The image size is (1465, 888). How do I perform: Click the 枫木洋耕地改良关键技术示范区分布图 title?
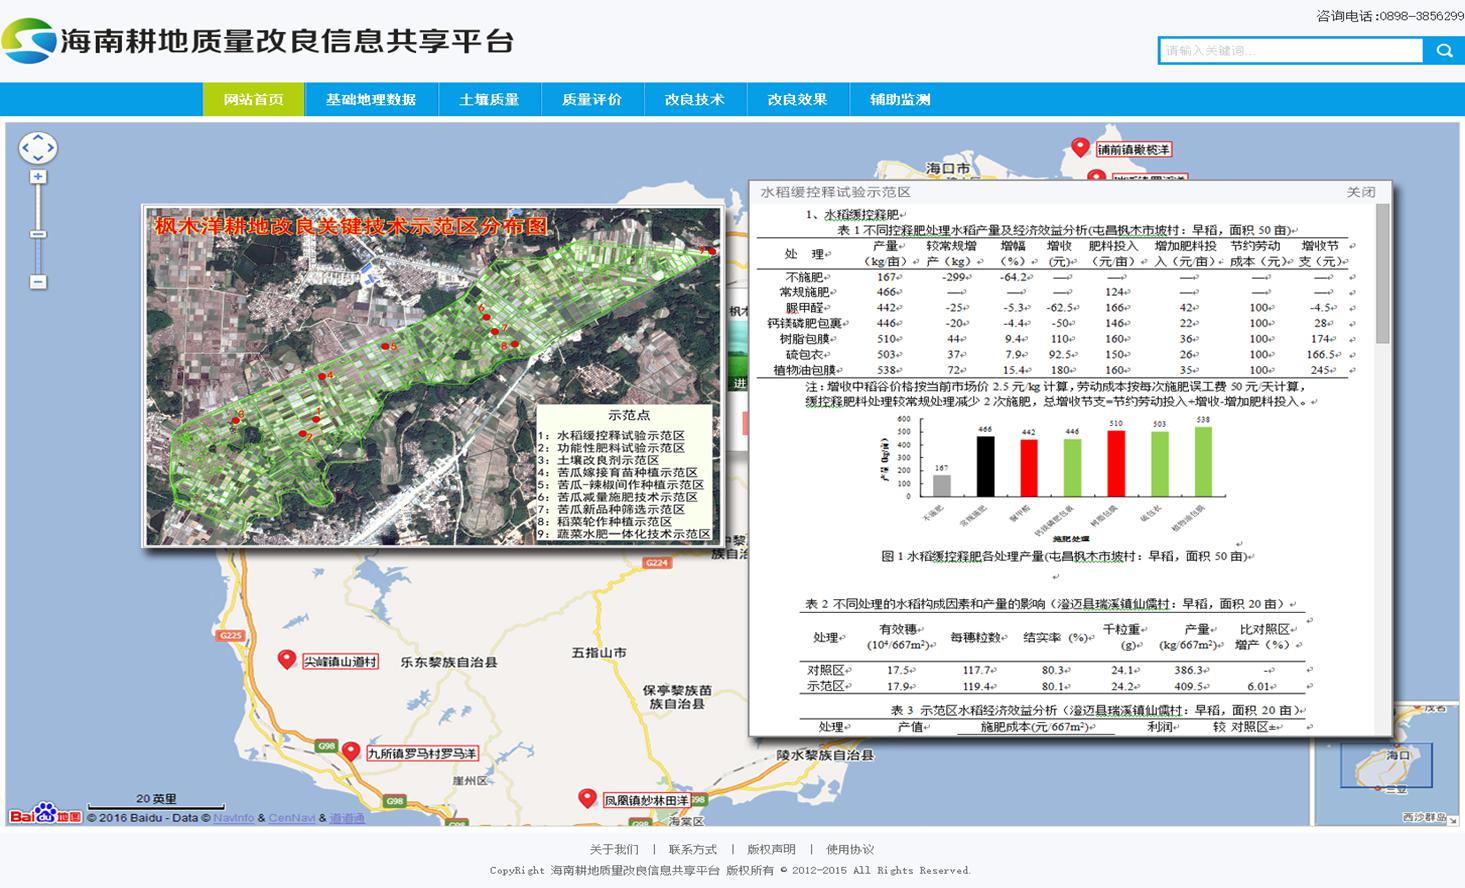[x=351, y=226]
